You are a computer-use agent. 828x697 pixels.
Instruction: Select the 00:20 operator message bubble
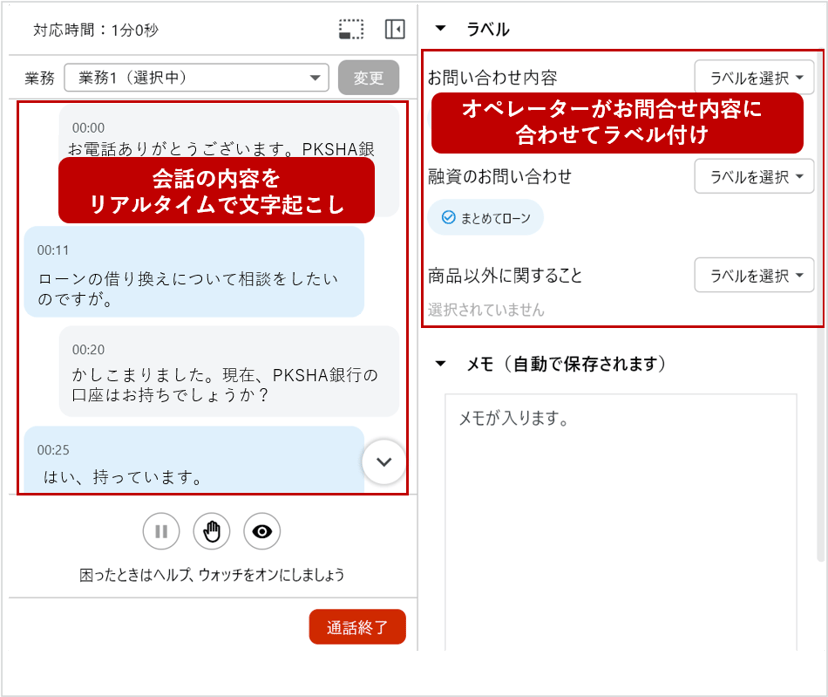click(x=228, y=371)
